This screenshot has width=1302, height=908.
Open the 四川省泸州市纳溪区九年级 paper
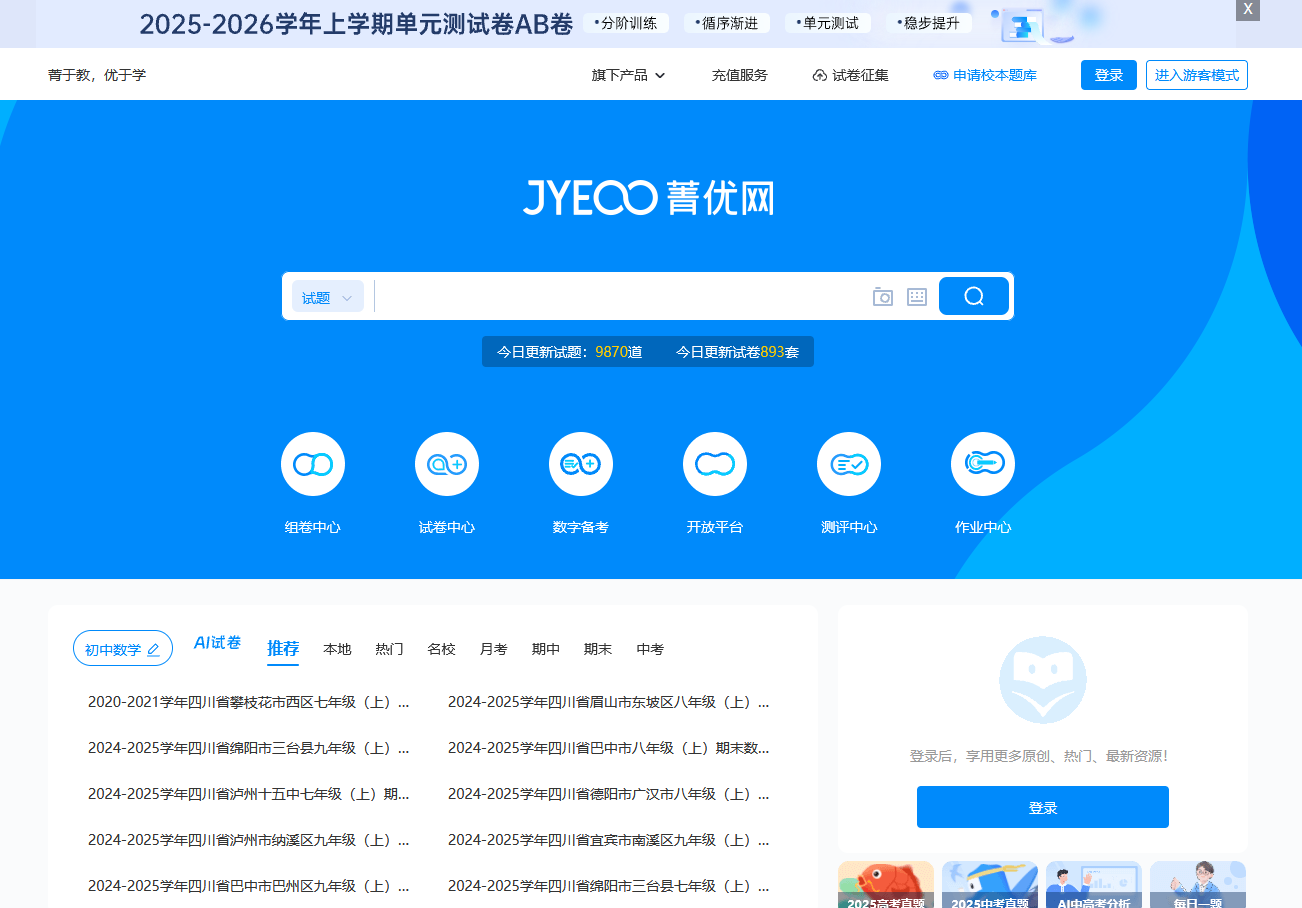click(x=249, y=840)
